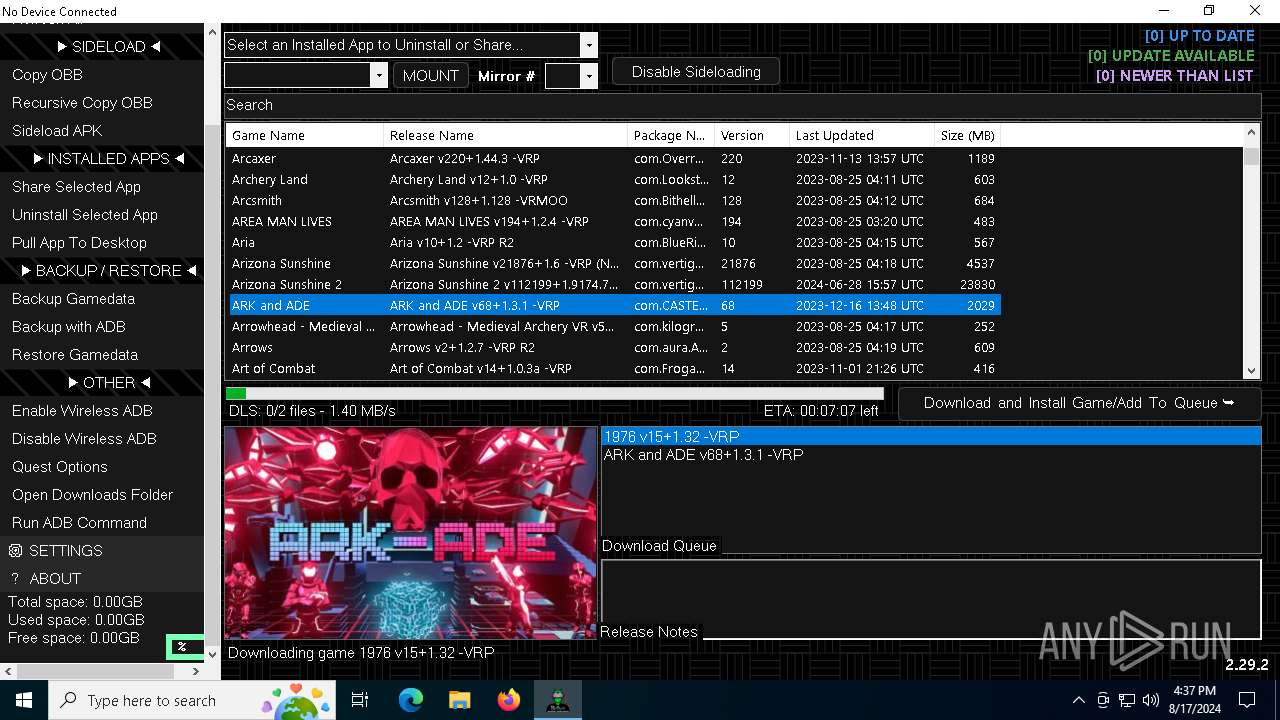This screenshot has height=720, width=1280.
Task: Click game list scrollbar down arrow
Action: tap(1251, 371)
